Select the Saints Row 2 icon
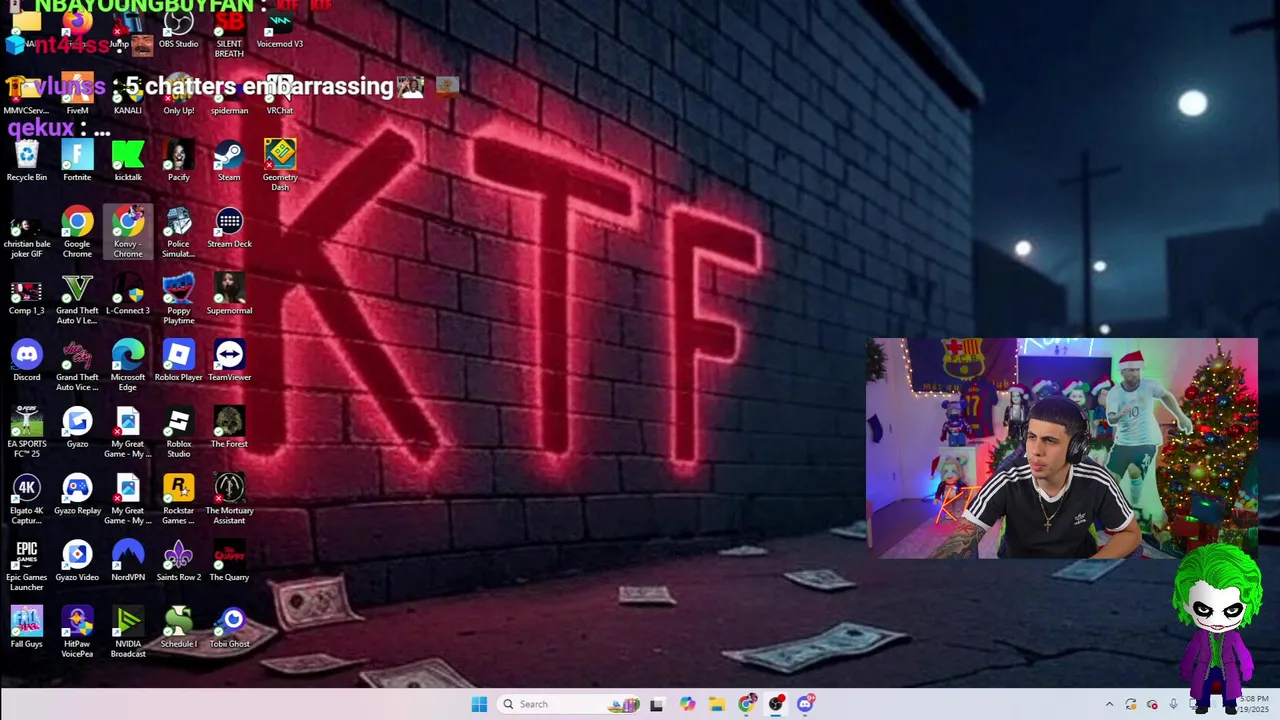Viewport: 1280px width, 720px height. pyautogui.click(x=178, y=561)
